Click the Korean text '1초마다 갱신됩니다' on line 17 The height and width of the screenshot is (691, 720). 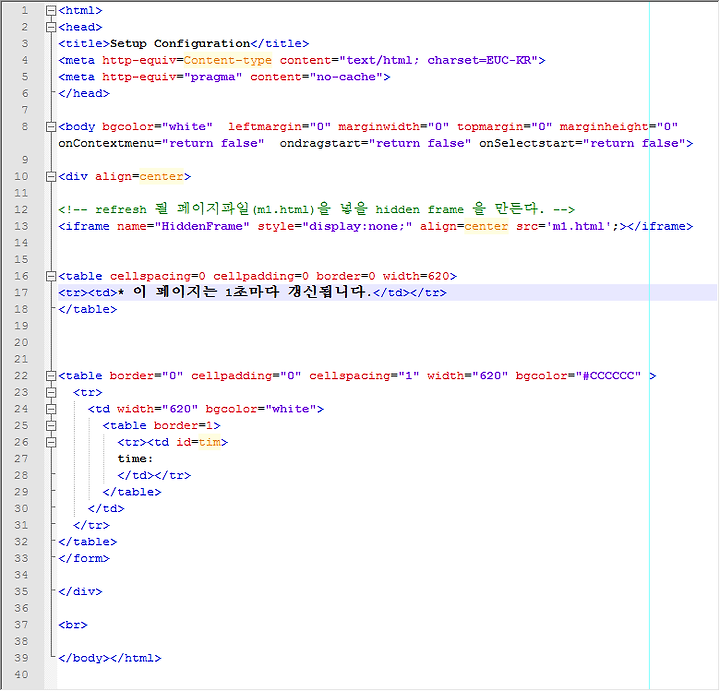(x=295, y=292)
